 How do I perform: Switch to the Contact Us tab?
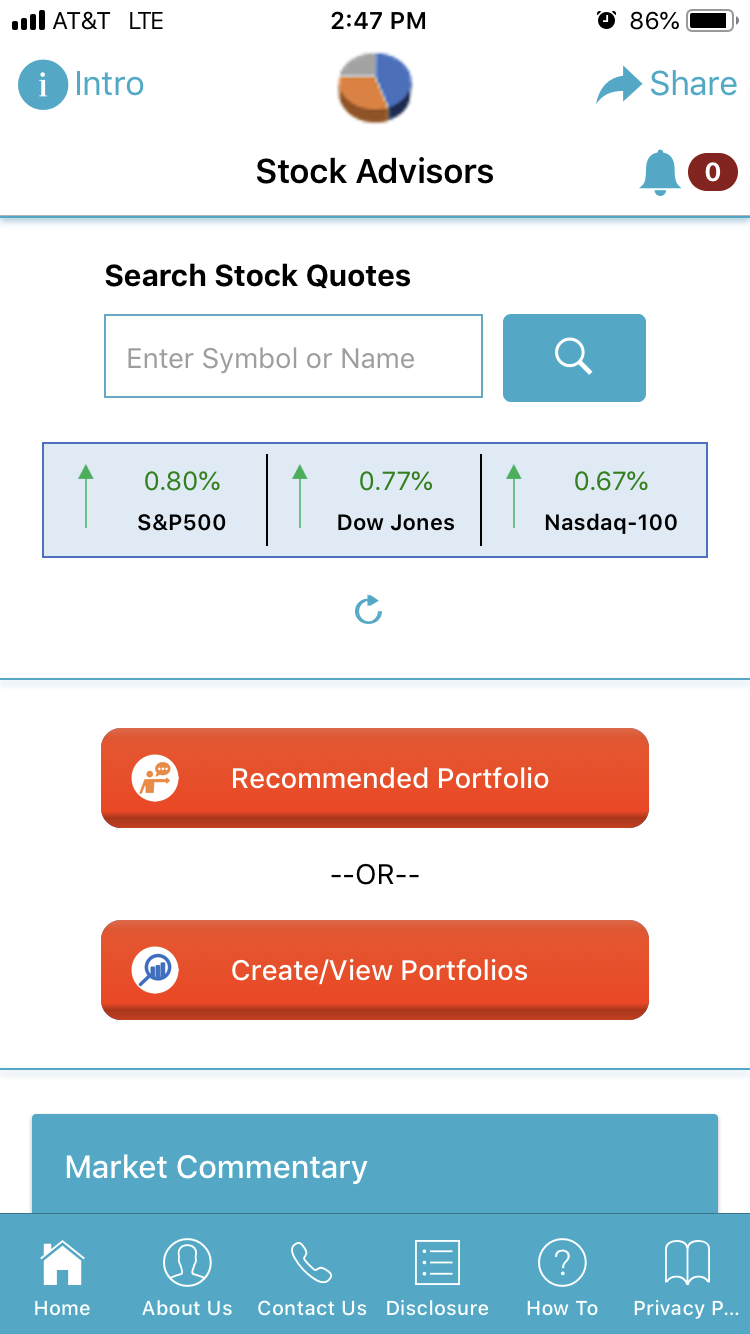(x=312, y=1276)
